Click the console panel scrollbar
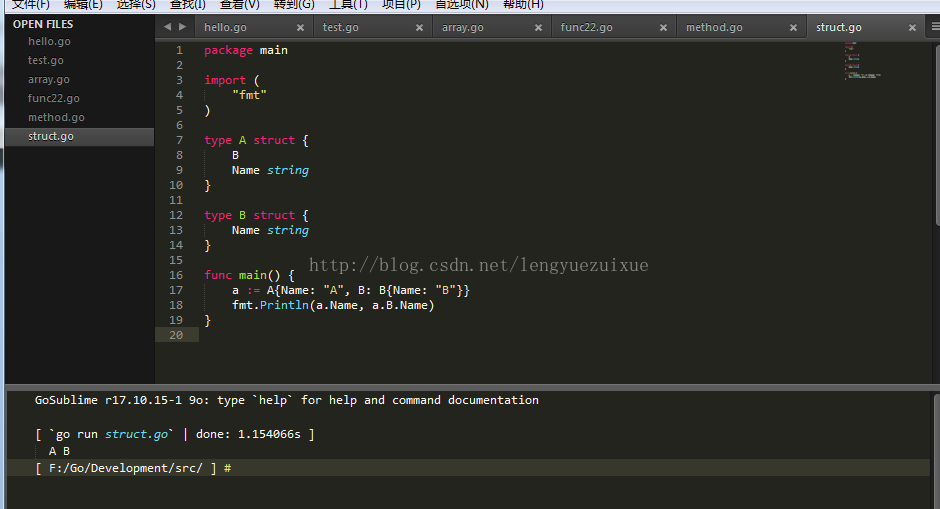 tap(936, 450)
